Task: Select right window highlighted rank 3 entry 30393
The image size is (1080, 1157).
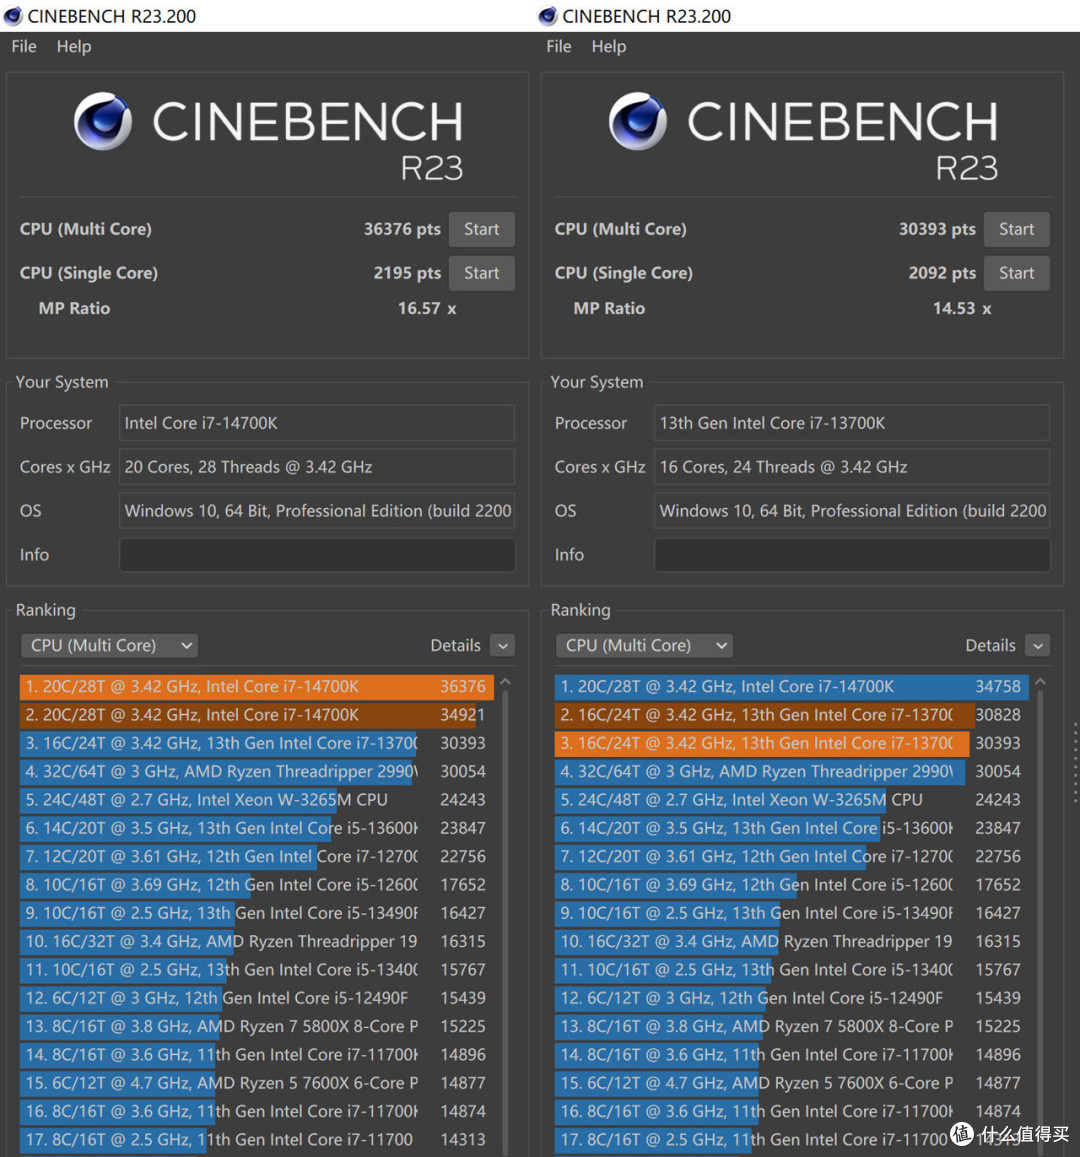Action: tap(791, 743)
